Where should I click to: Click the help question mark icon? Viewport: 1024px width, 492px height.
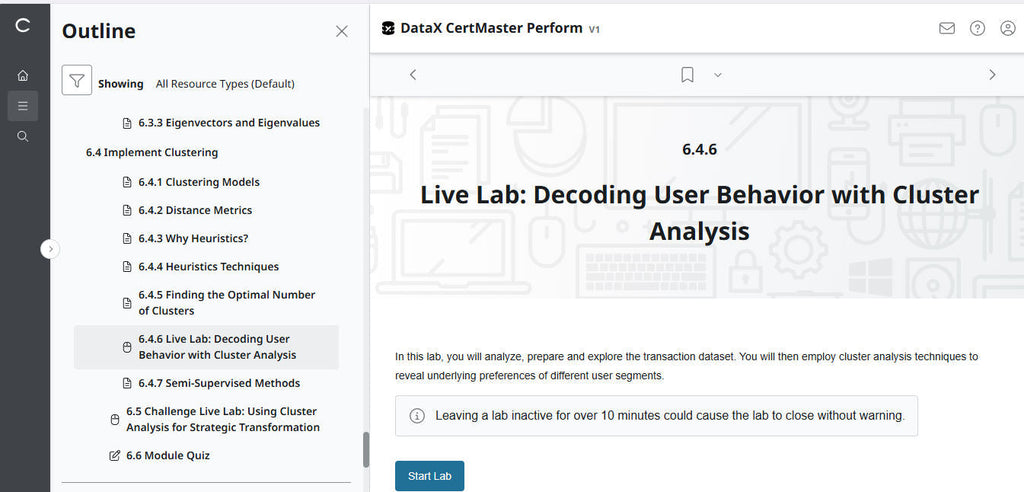click(977, 28)
